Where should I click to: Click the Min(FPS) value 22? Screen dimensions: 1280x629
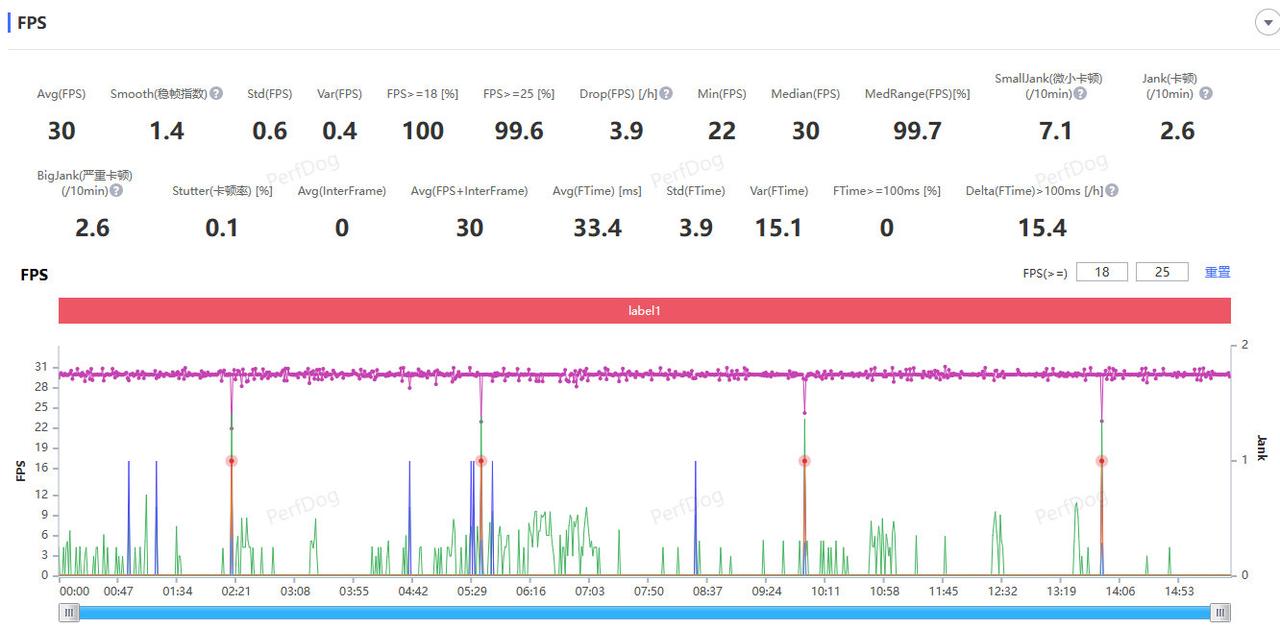click(x=722, y=131)
